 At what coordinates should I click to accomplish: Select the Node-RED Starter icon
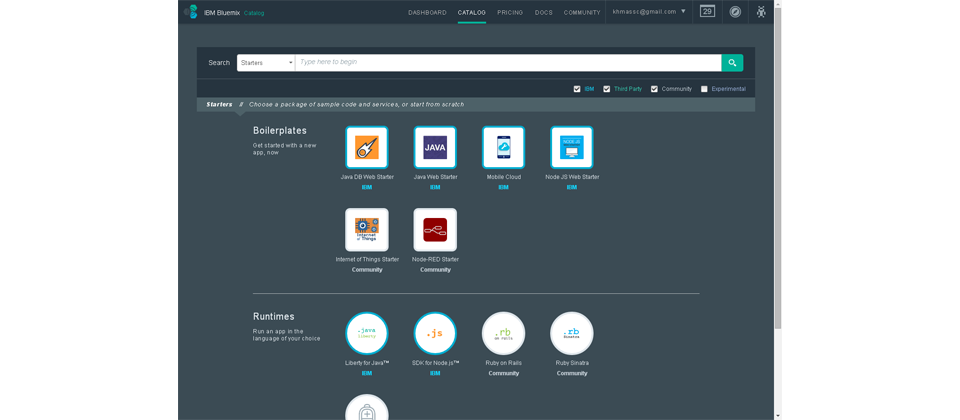pos(435,230)
